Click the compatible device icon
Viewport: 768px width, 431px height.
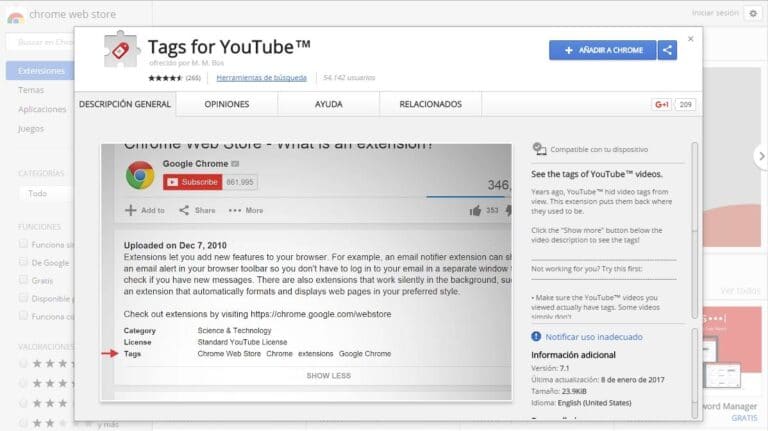pyautogui.click(x=540, y=149)
